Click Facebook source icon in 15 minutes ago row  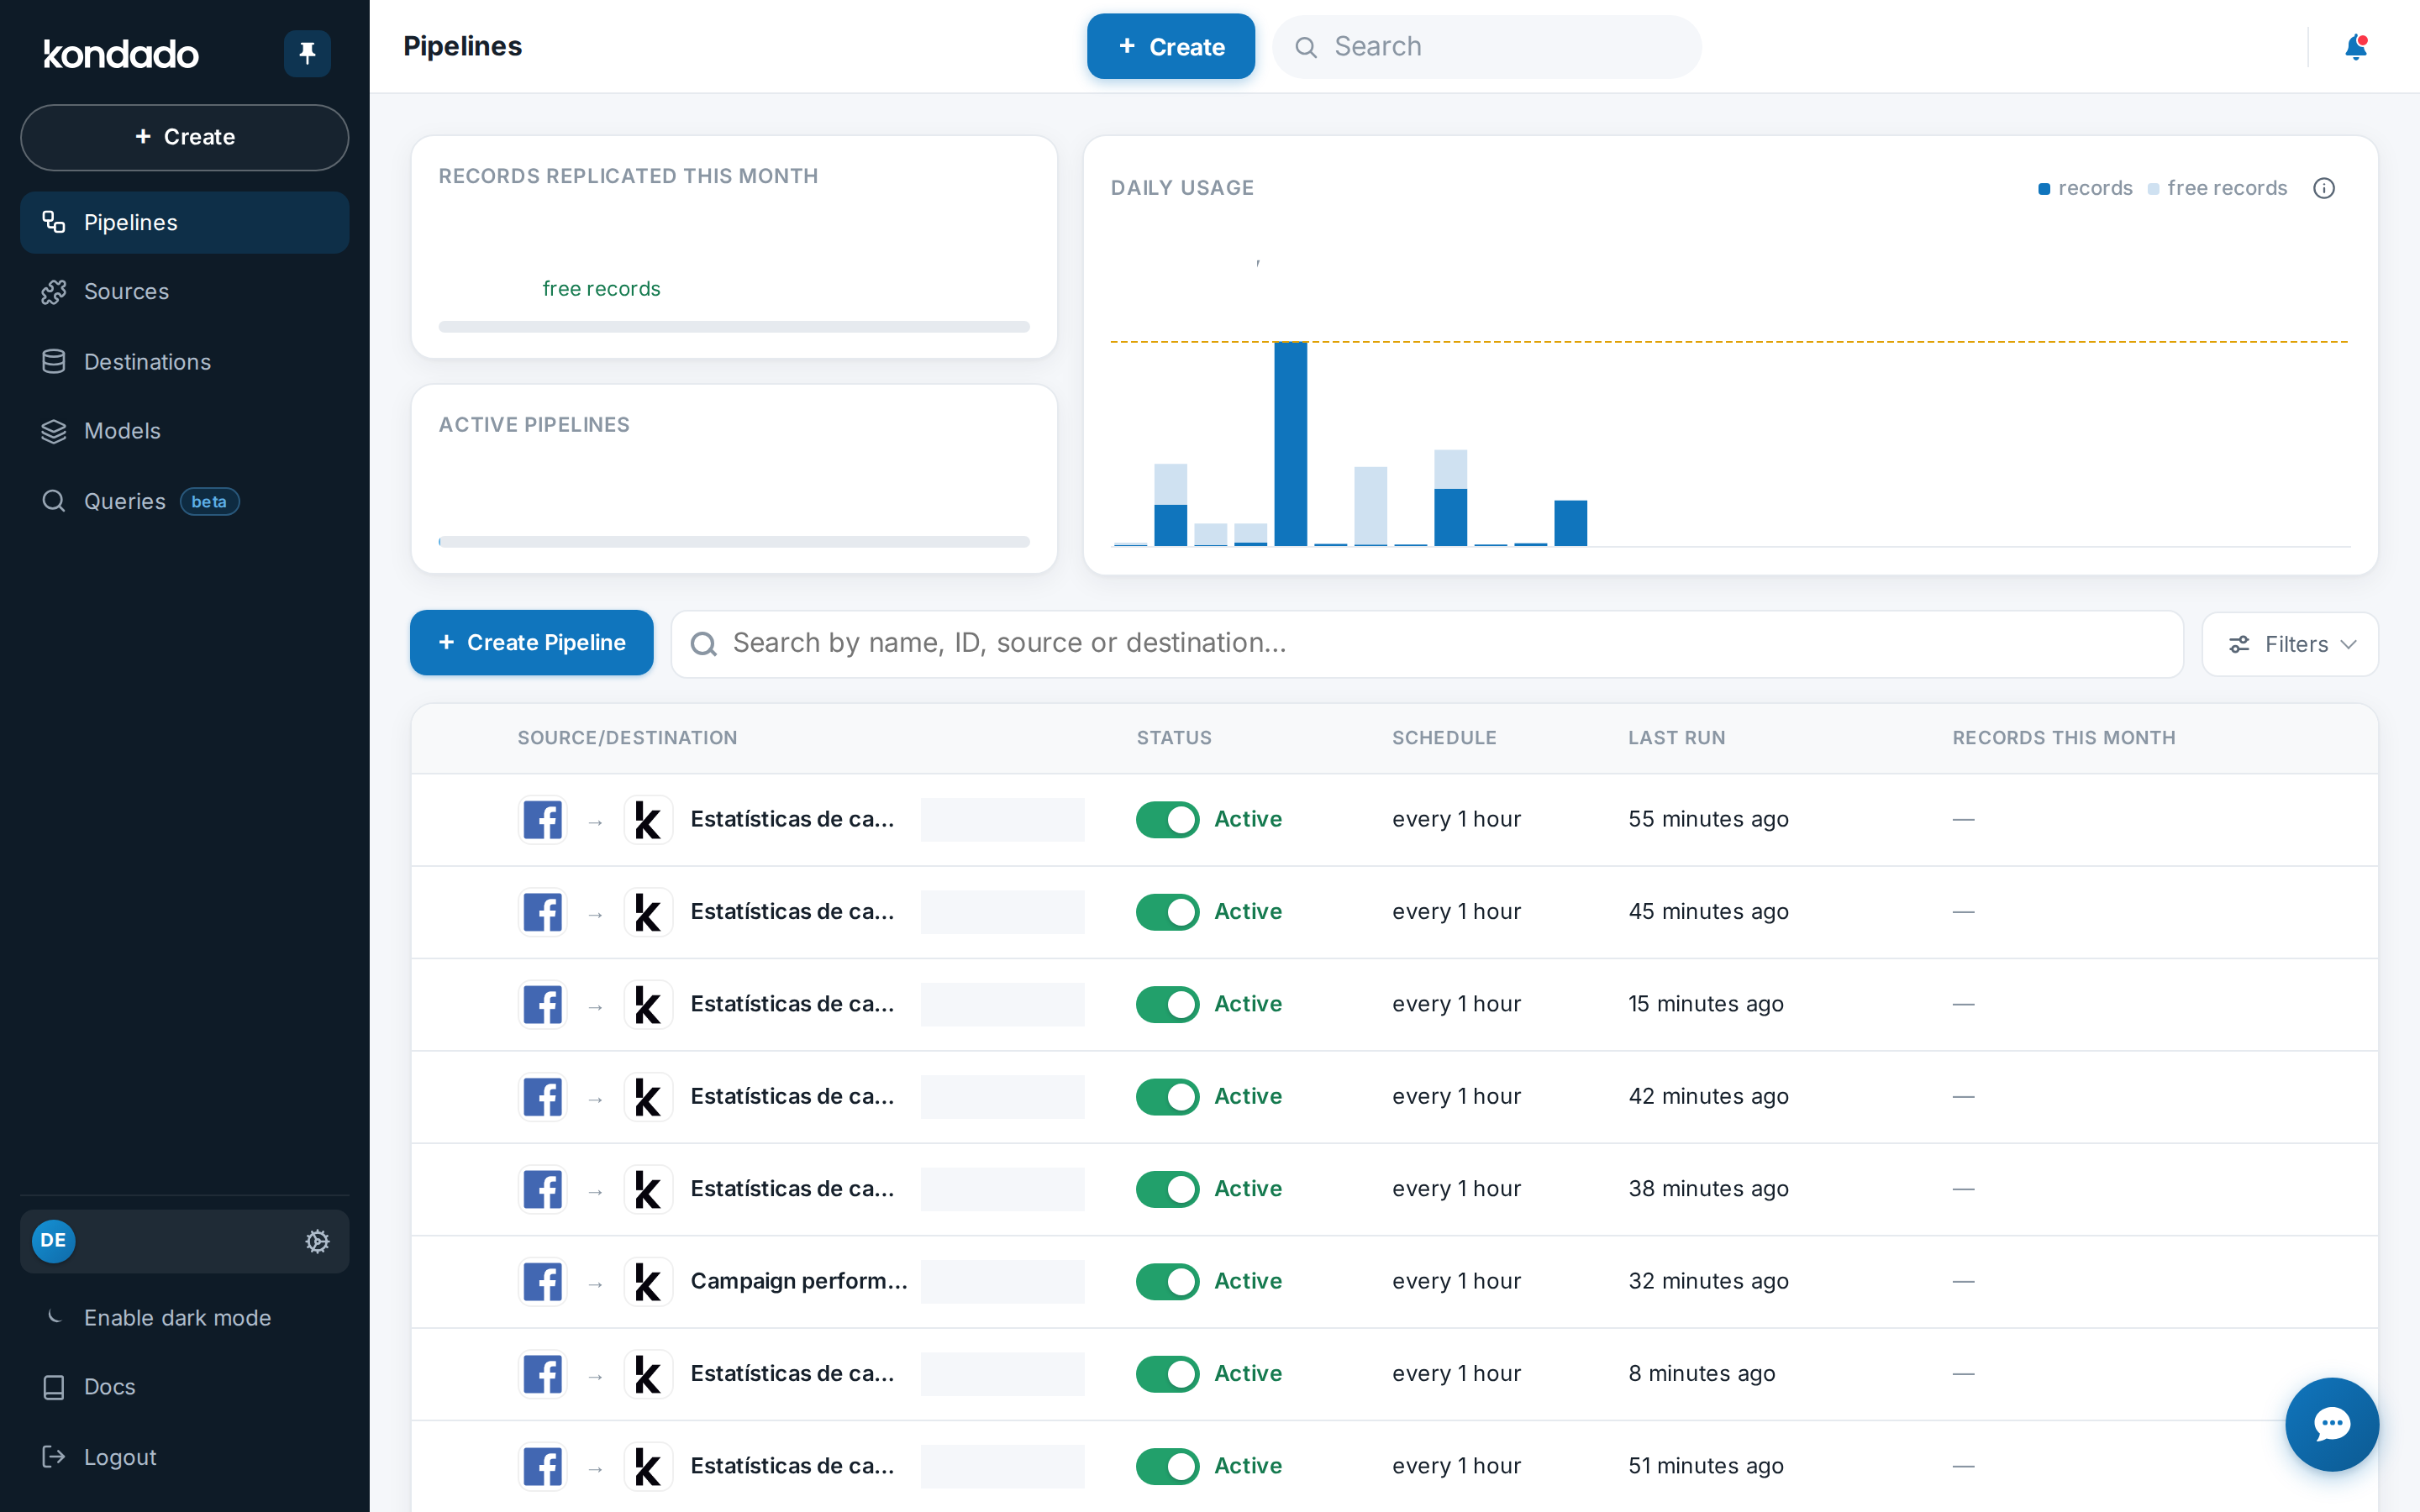pyautogui.click(x=543, y=1004)
